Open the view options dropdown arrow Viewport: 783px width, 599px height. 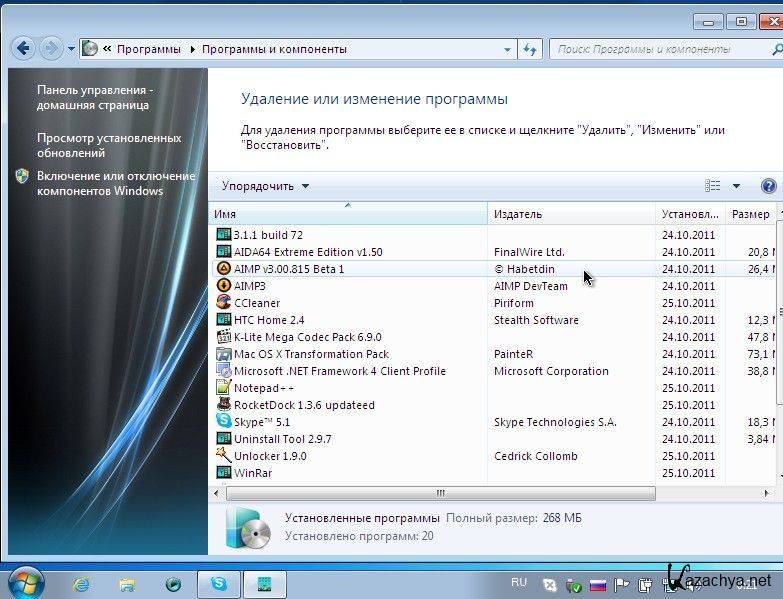click(x=736, y=186)
